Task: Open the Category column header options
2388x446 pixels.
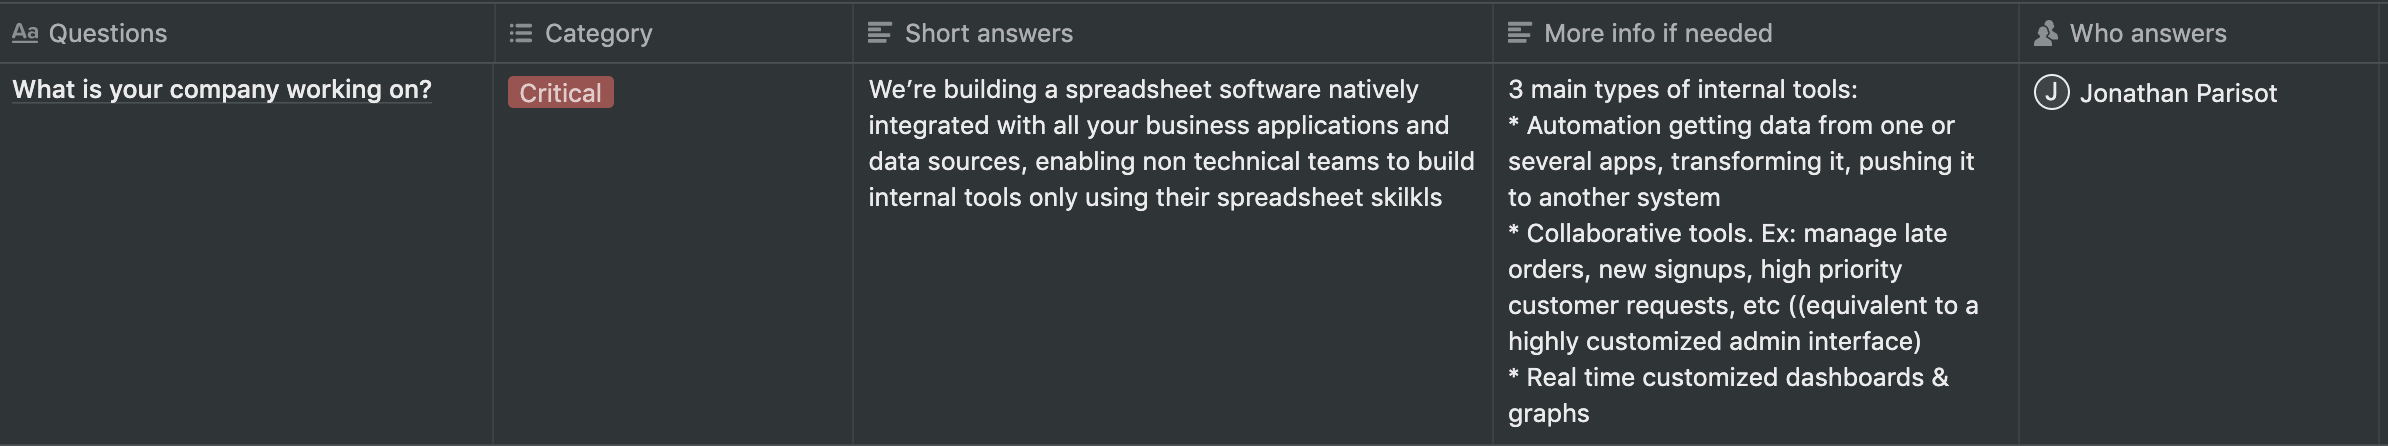Action: pyautogui.click(x=673, y=33)
